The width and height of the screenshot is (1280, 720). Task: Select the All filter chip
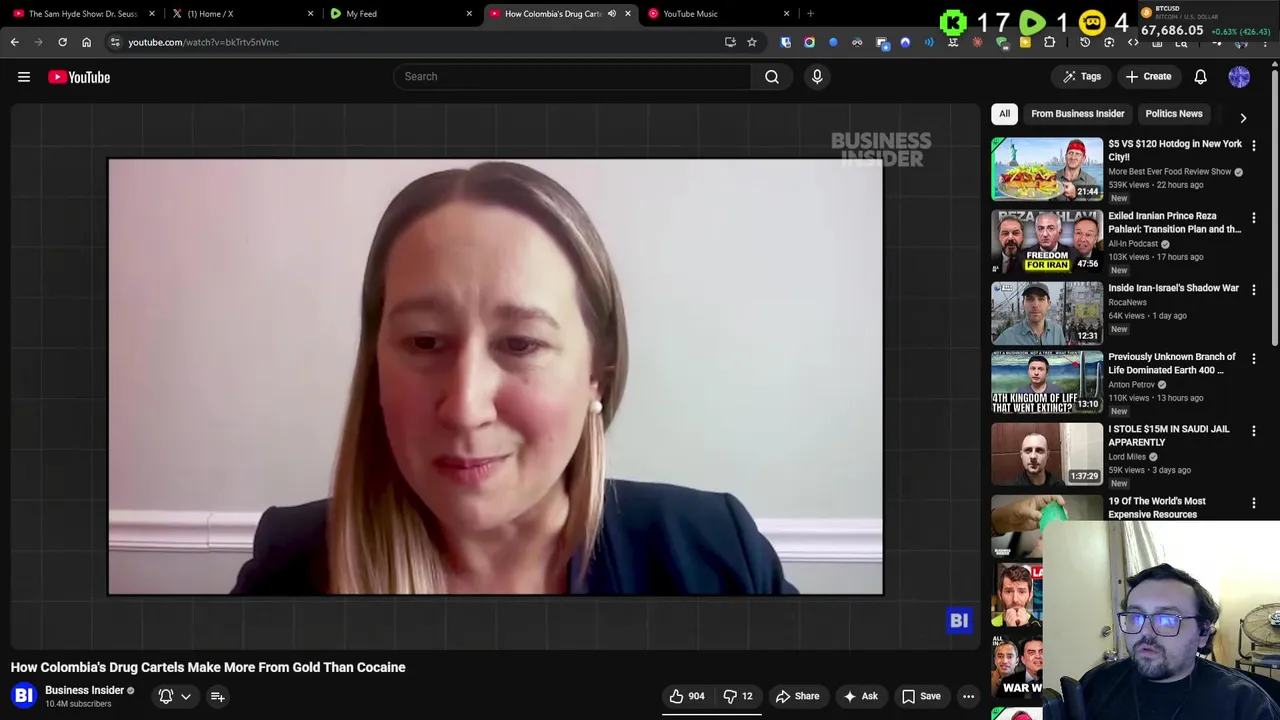[x=1004, y=114]
